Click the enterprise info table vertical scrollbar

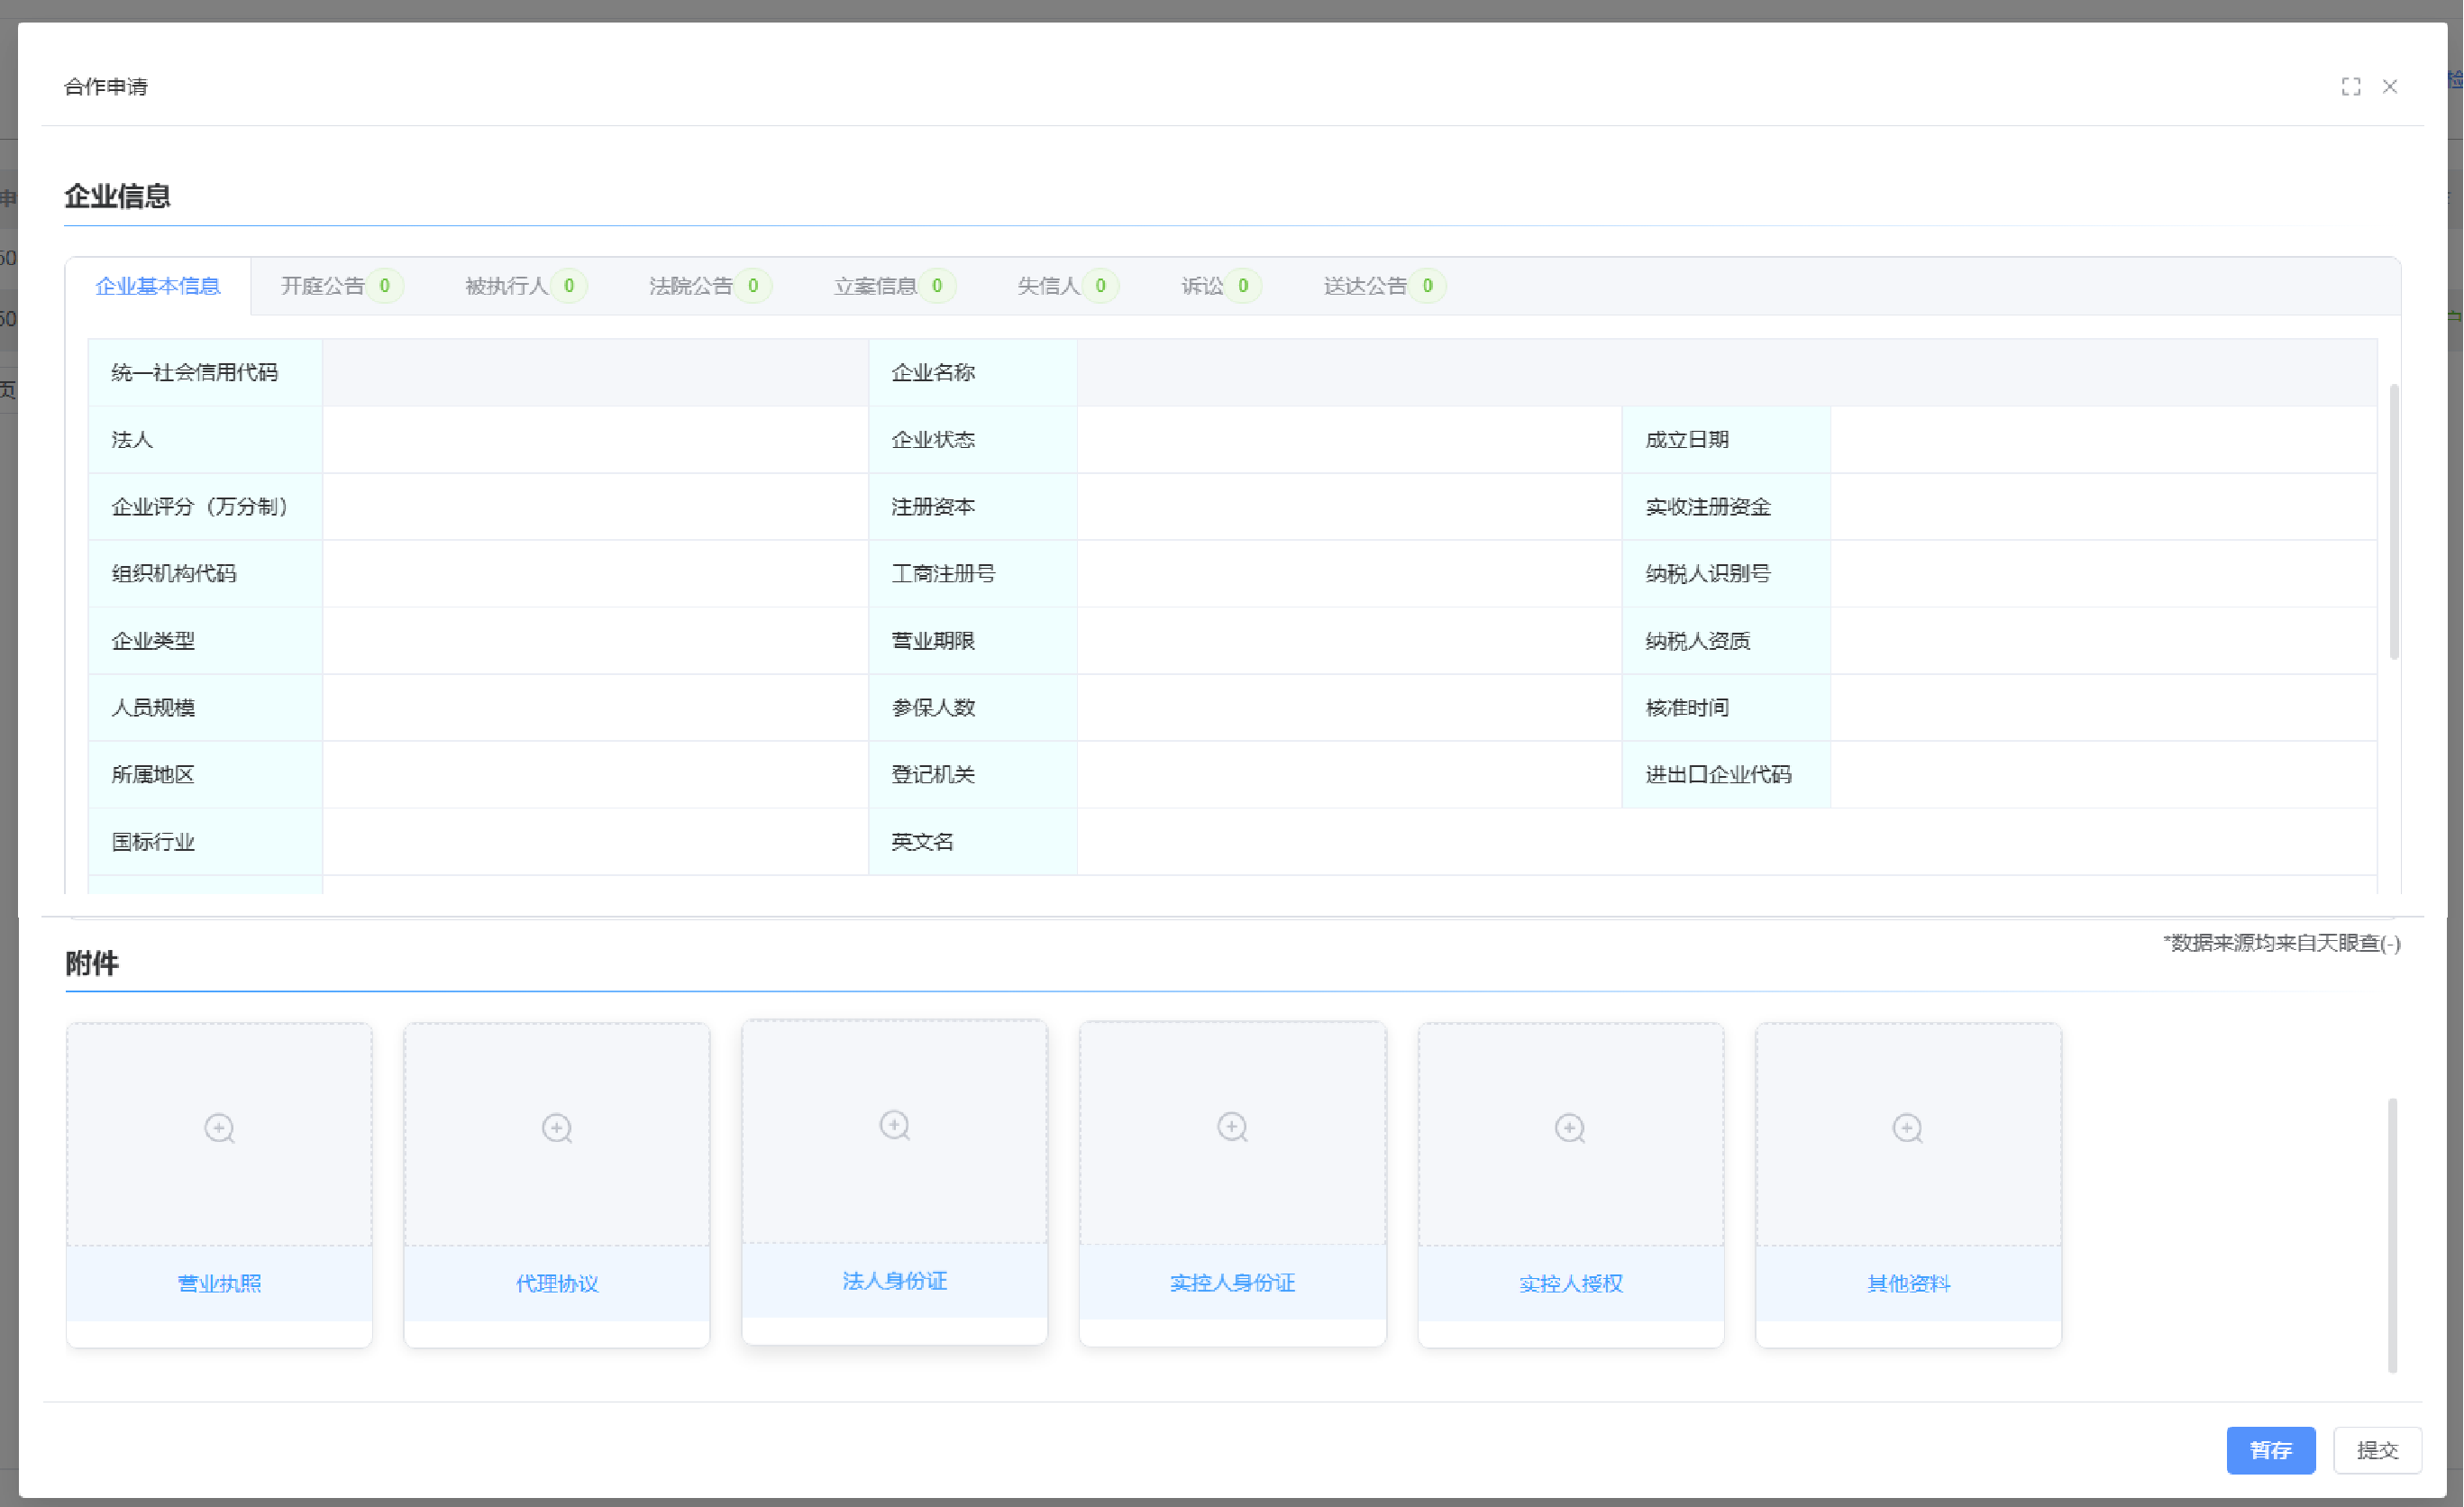pos(2393,520)
